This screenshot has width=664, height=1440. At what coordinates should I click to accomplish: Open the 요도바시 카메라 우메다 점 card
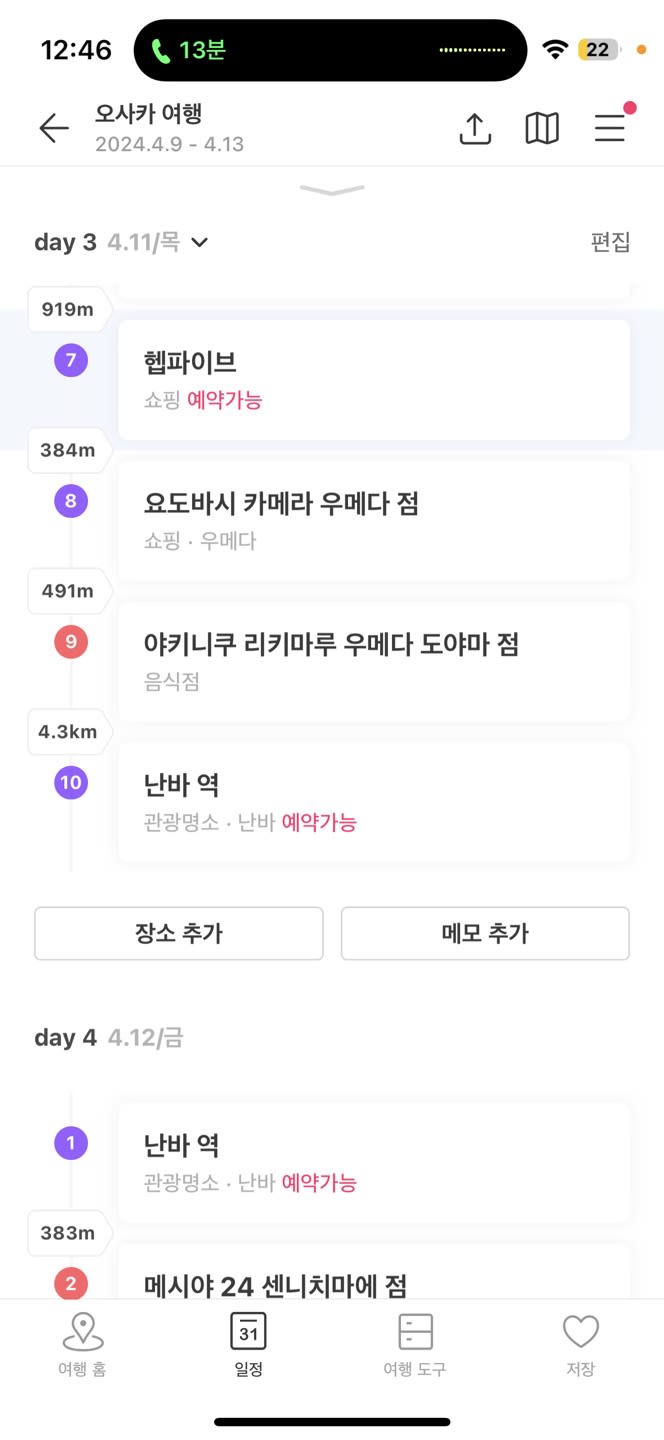374,520
